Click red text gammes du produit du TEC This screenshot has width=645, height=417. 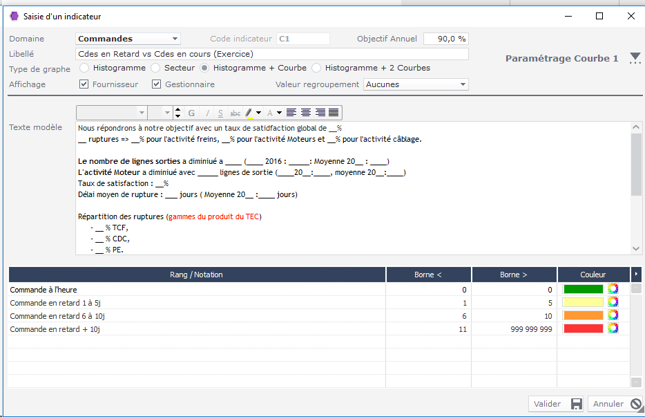point(213,217)
